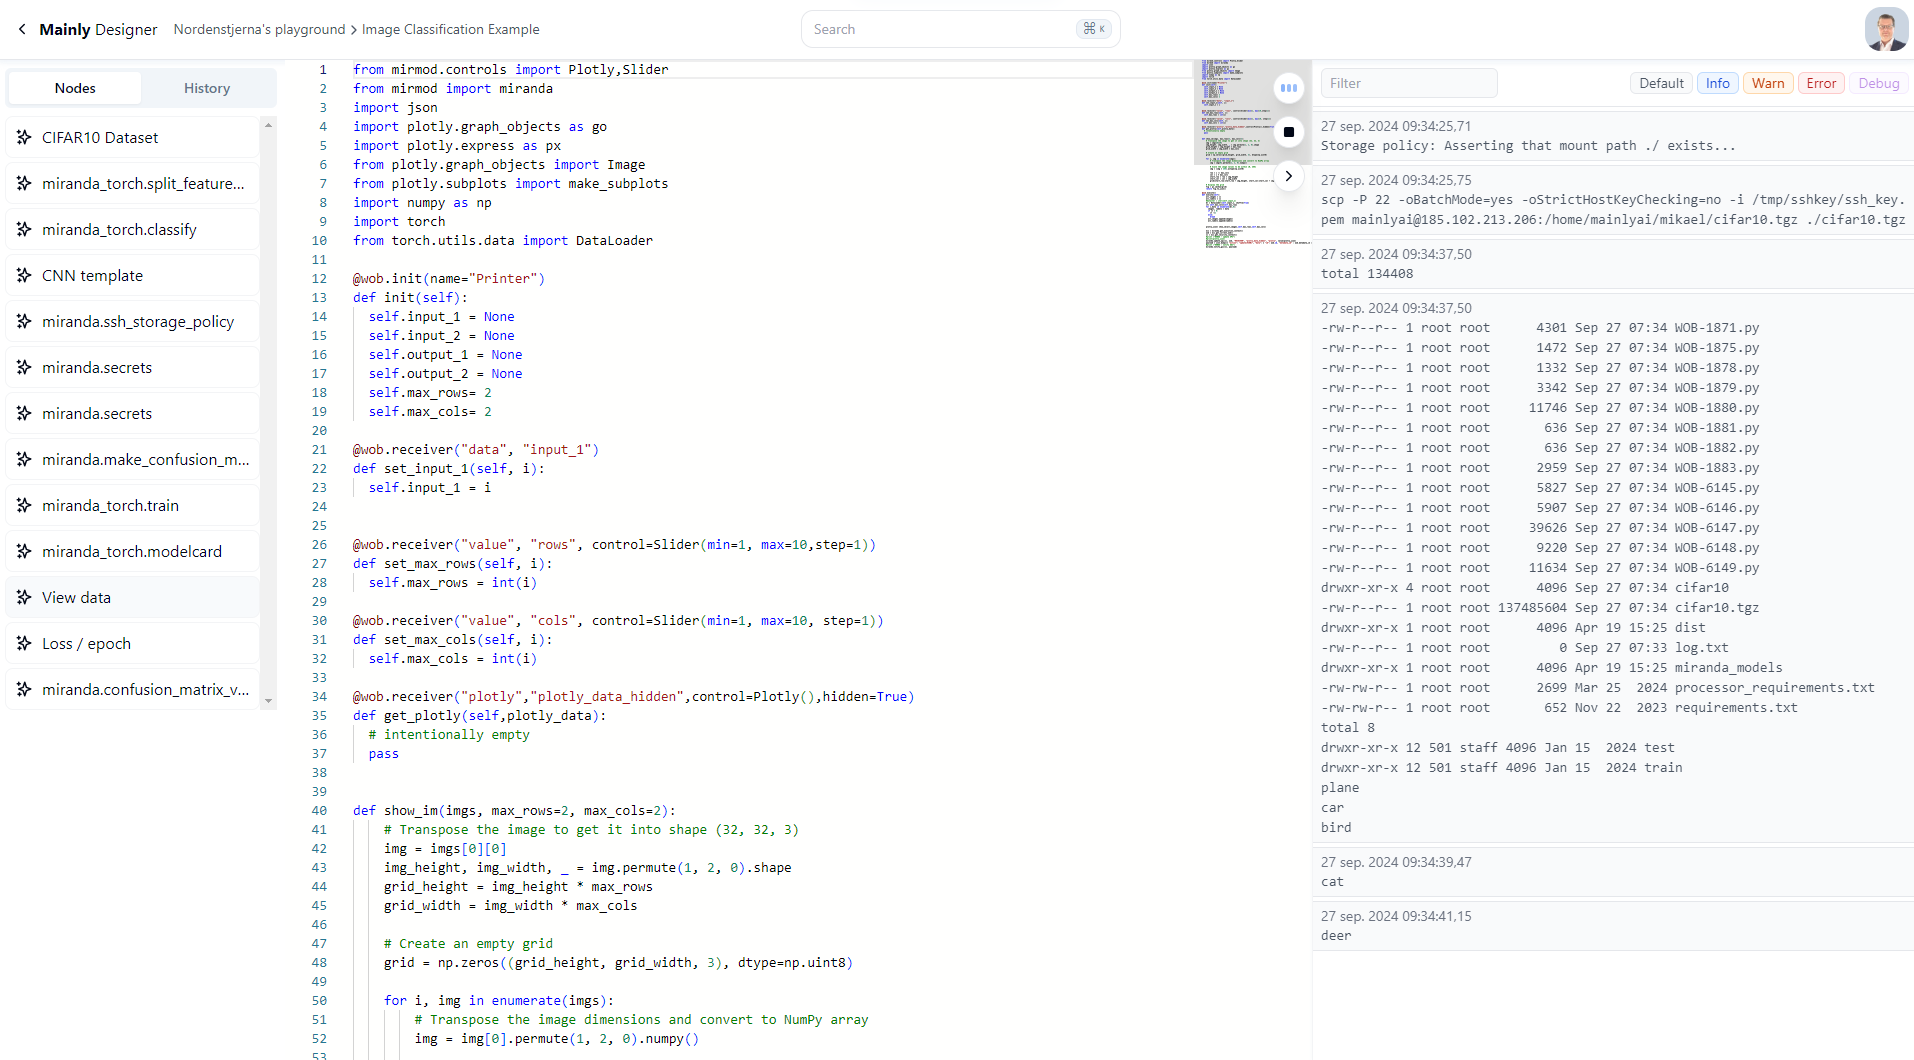Click the View data node icon
This screenshot has height=1060, width=1914.
(x=24, y=597)
